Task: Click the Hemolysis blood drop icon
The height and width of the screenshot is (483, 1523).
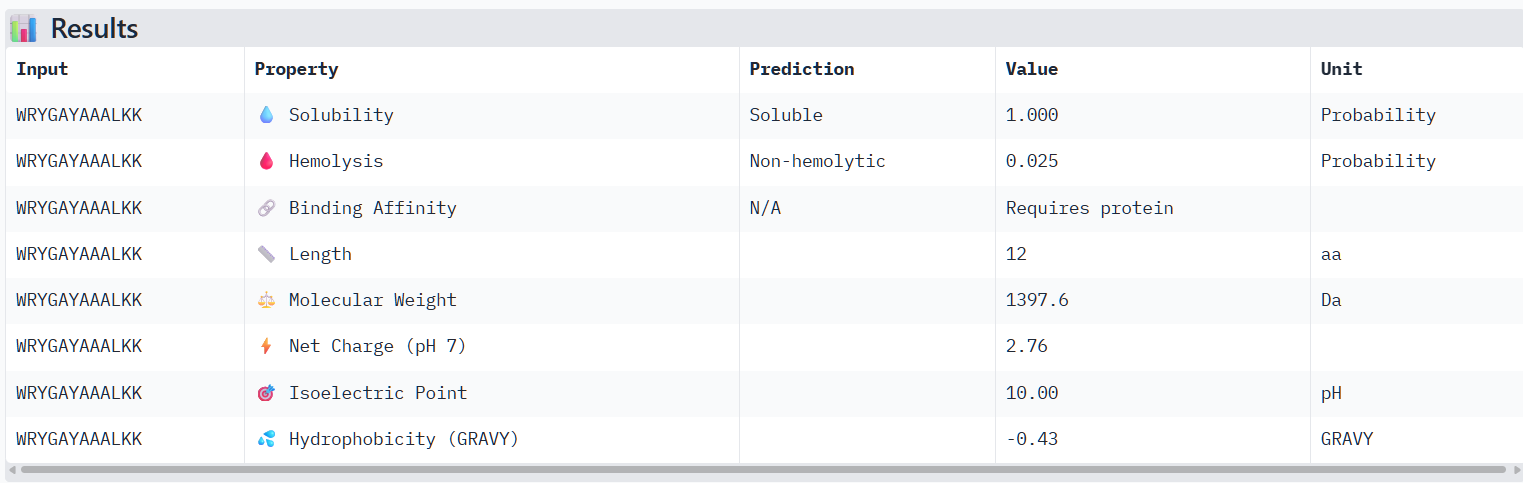Action: point(266,161)
